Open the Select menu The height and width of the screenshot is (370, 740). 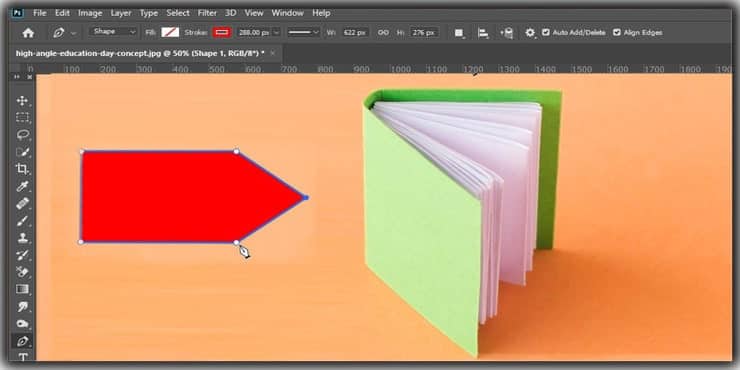pyautogui.click(x=178, y=13)
